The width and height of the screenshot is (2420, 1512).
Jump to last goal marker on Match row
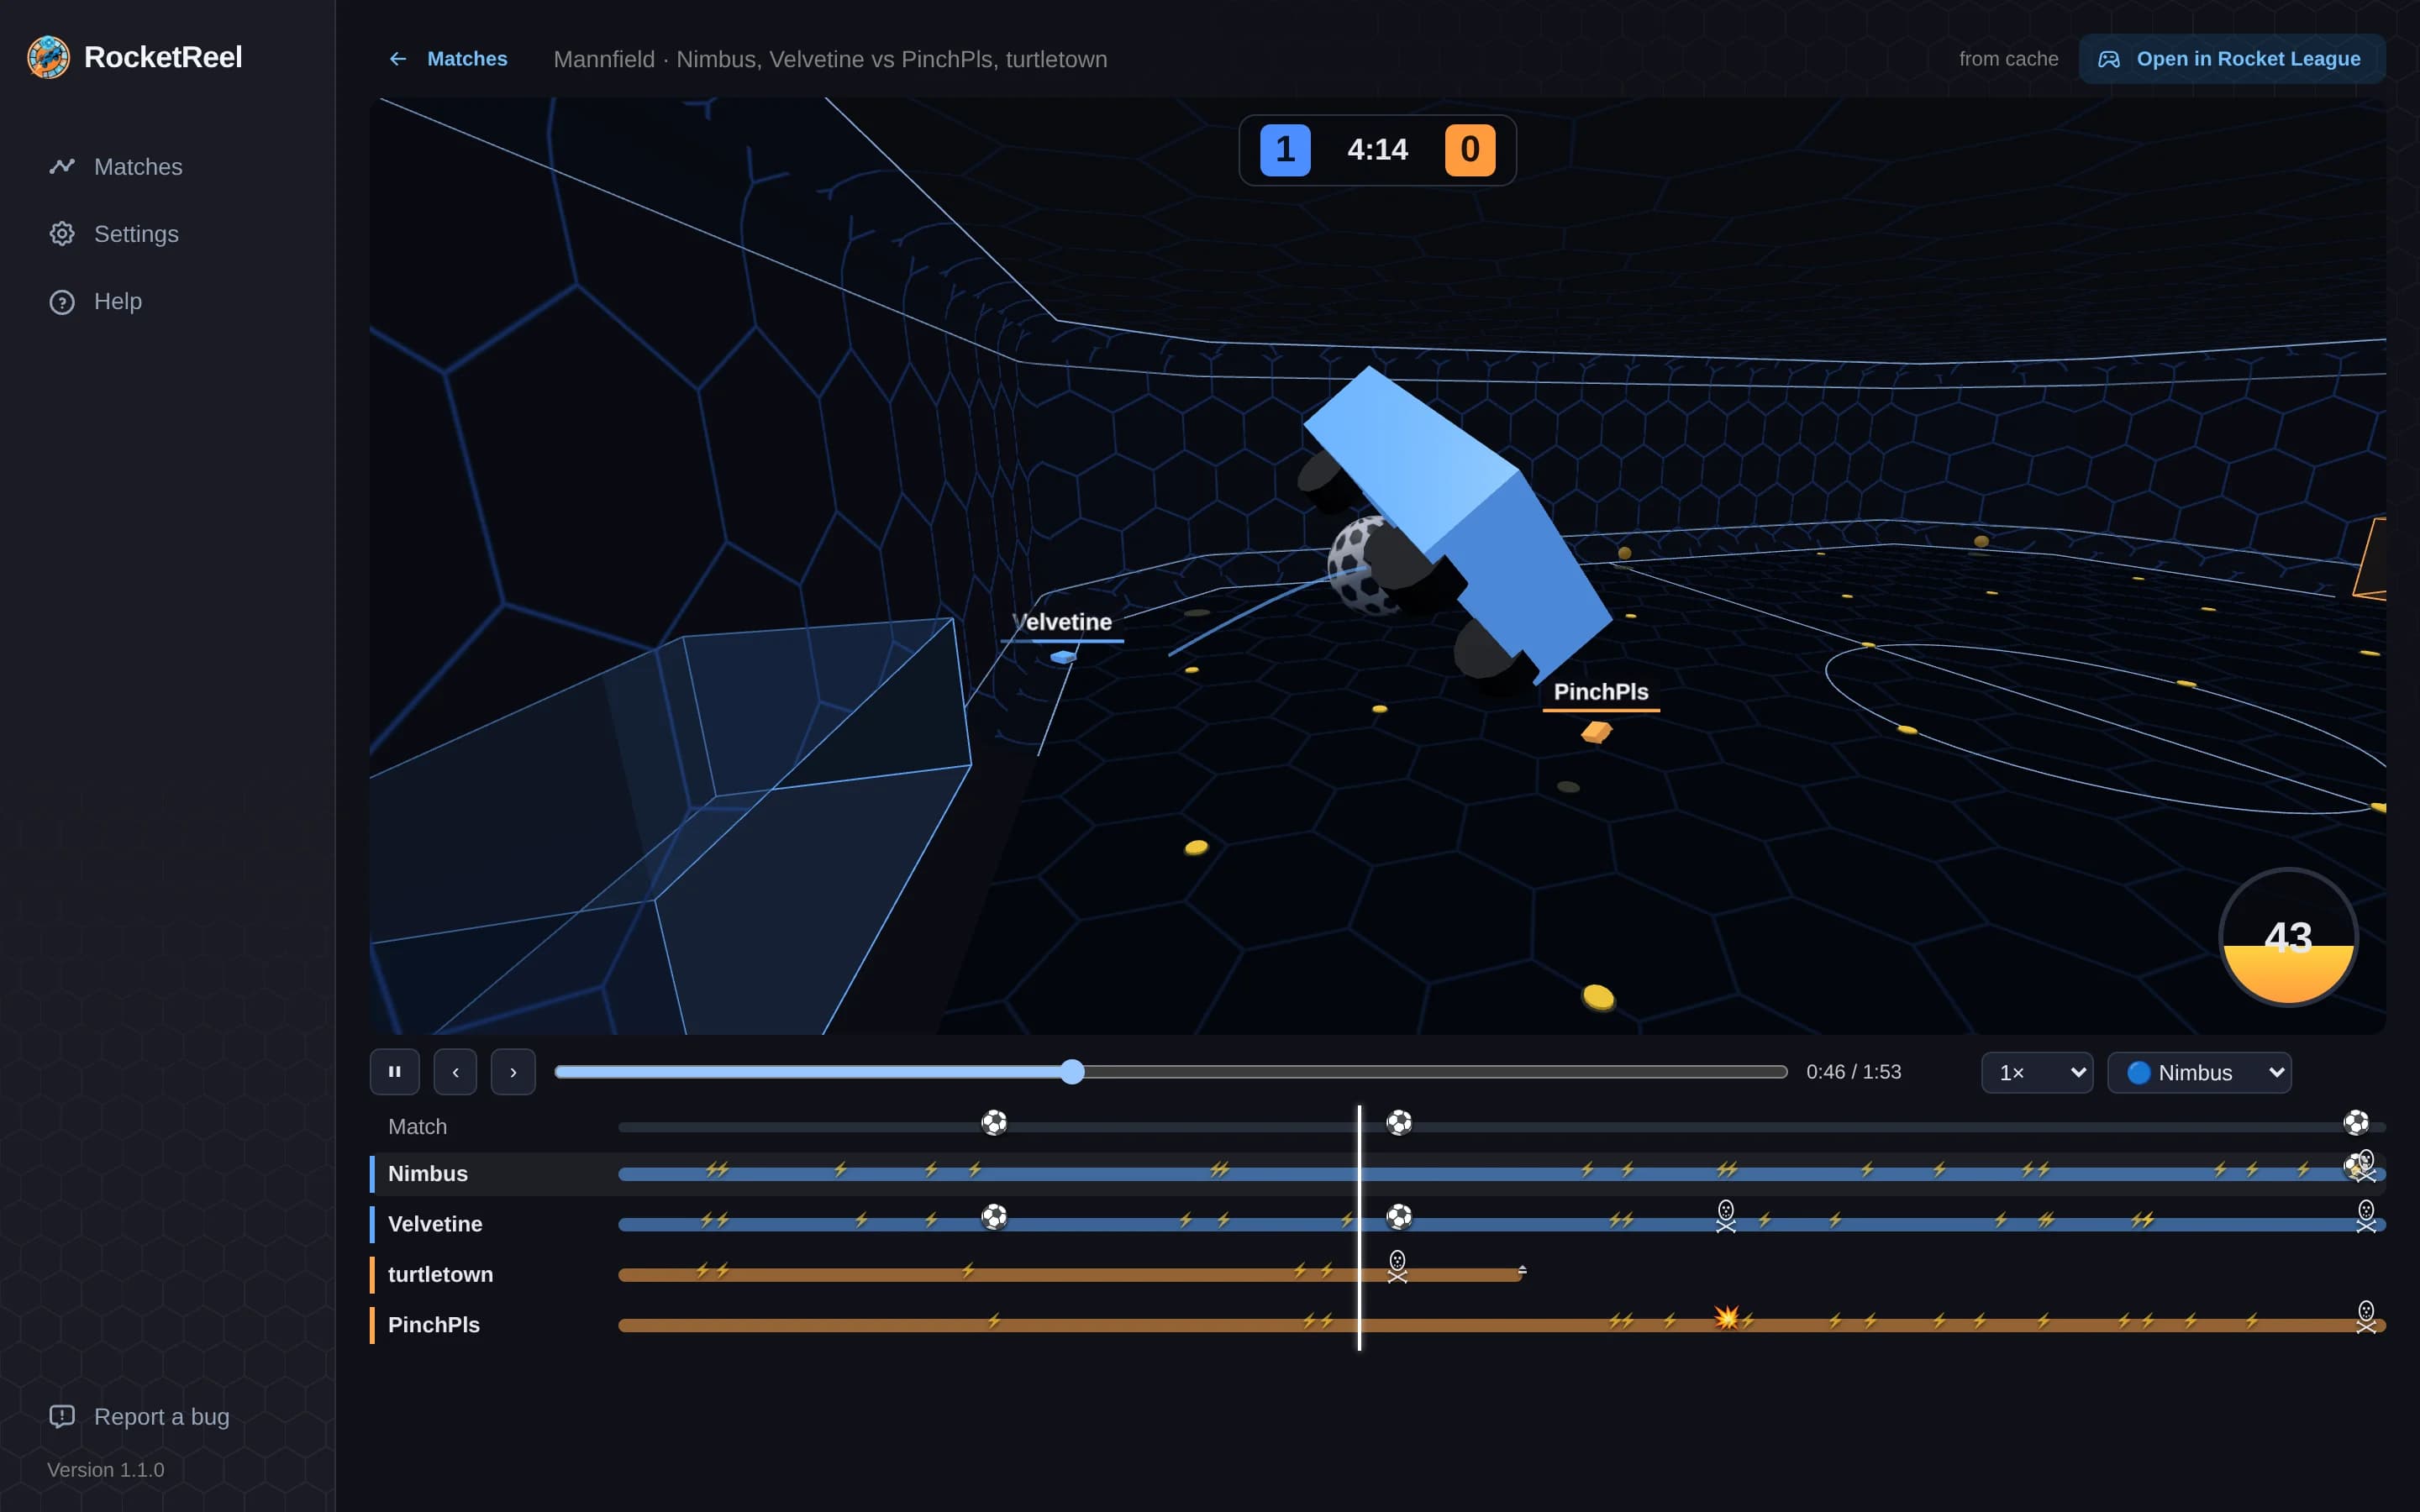pos(2356,1122)
